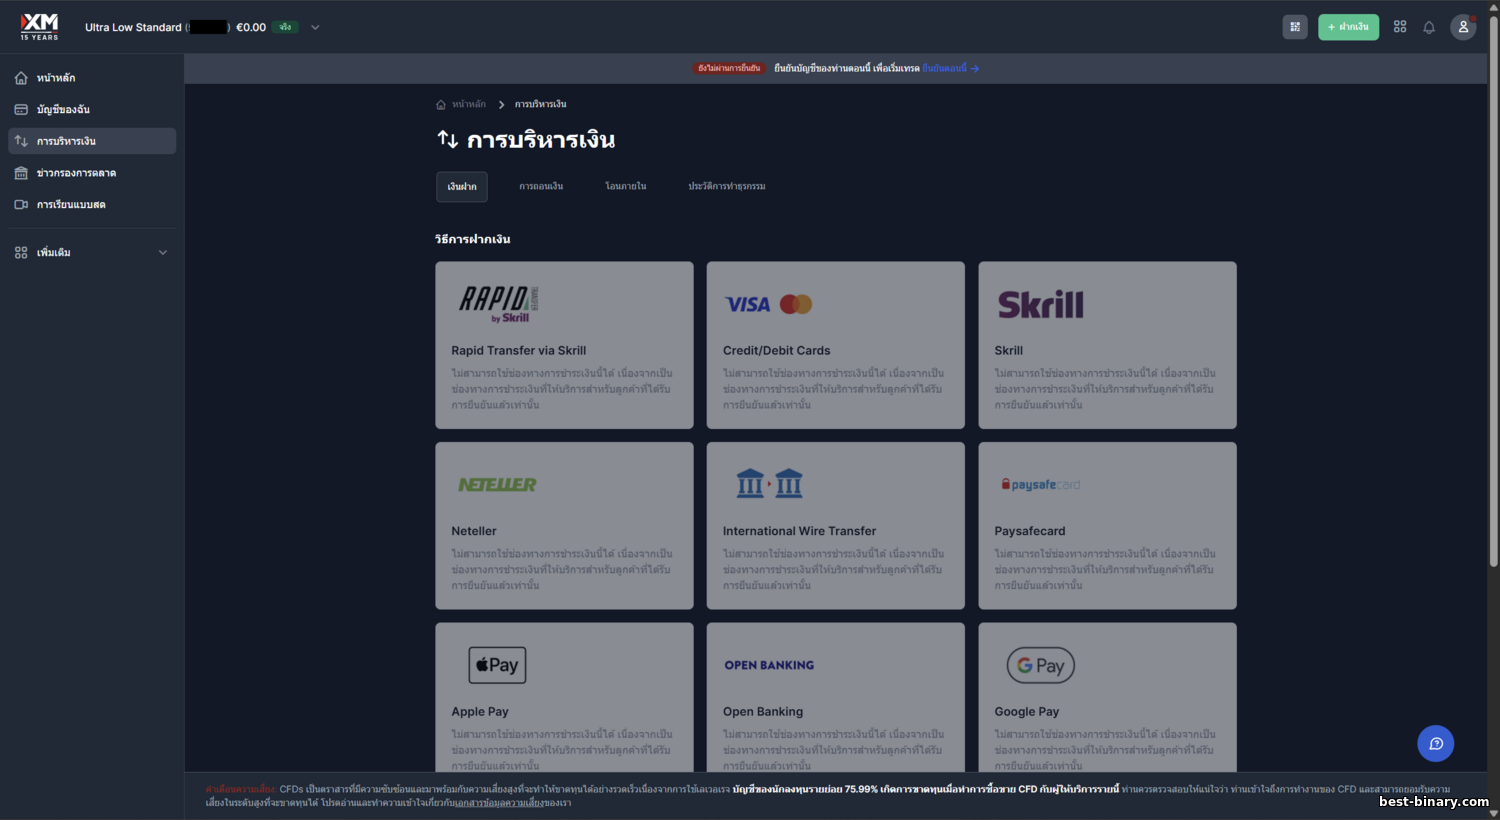
Task: Switch to the โอนภายใน tab
Action: tap(626, 186)
